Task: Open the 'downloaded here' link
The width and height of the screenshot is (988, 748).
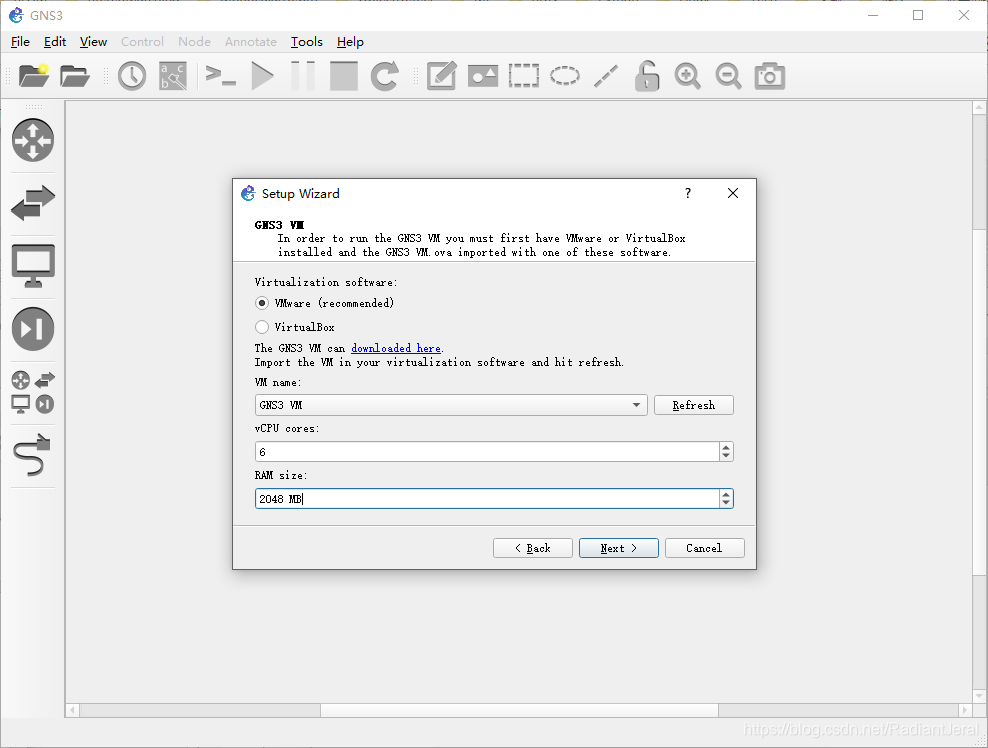Action: [x=396, y=348]
